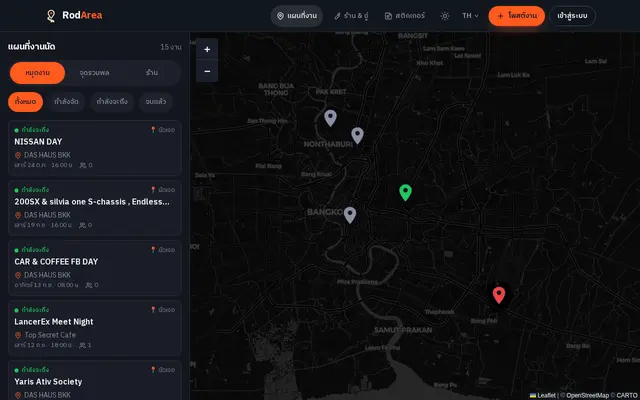Open the TH language dropdown
Screen dimensions: 640x400
pyautogui.click(x=470, y=16)
